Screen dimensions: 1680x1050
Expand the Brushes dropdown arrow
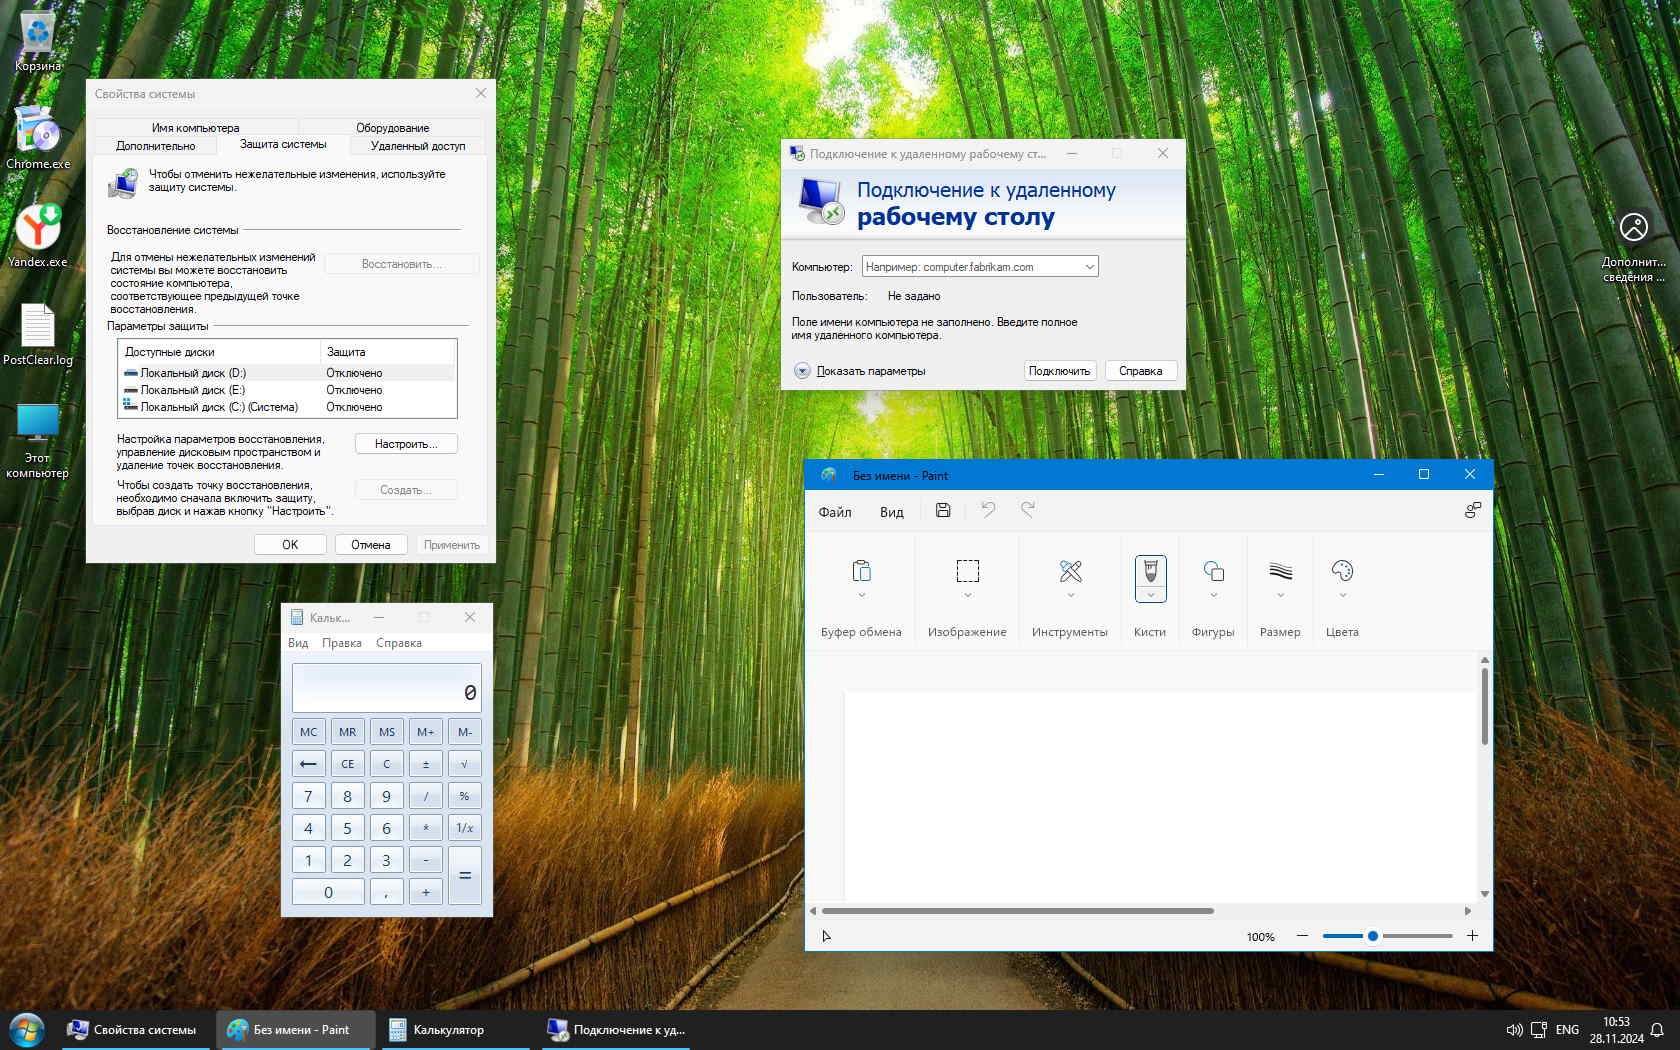click(x=1150, y=595)
